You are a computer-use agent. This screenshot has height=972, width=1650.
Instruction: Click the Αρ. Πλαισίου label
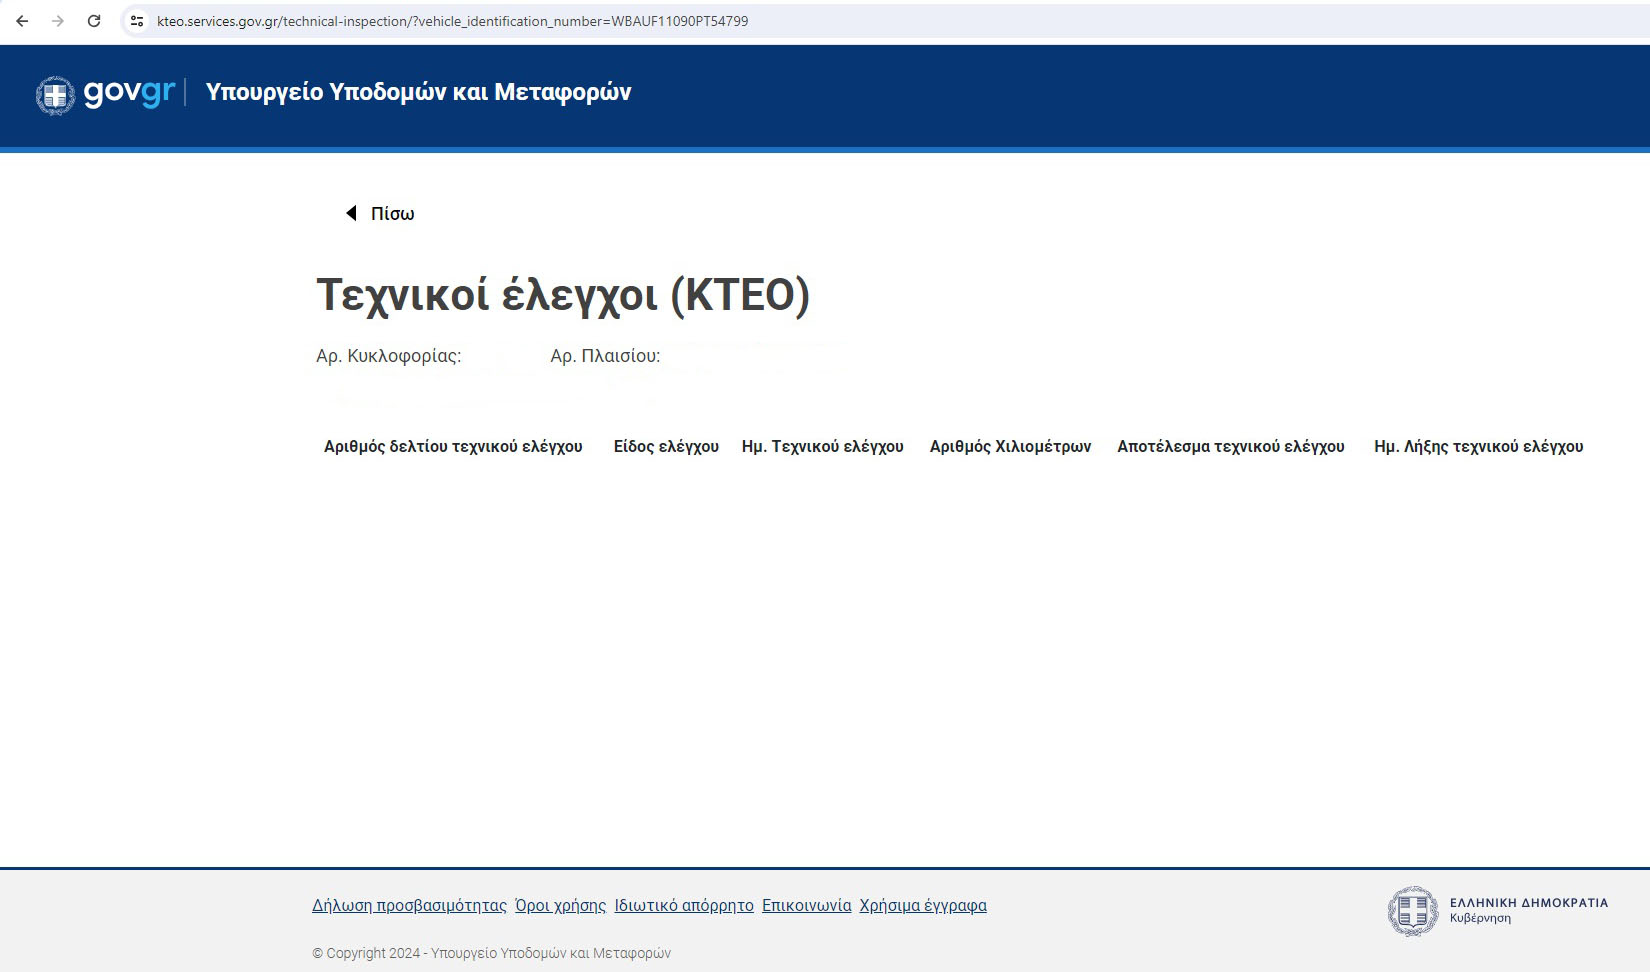605,356
